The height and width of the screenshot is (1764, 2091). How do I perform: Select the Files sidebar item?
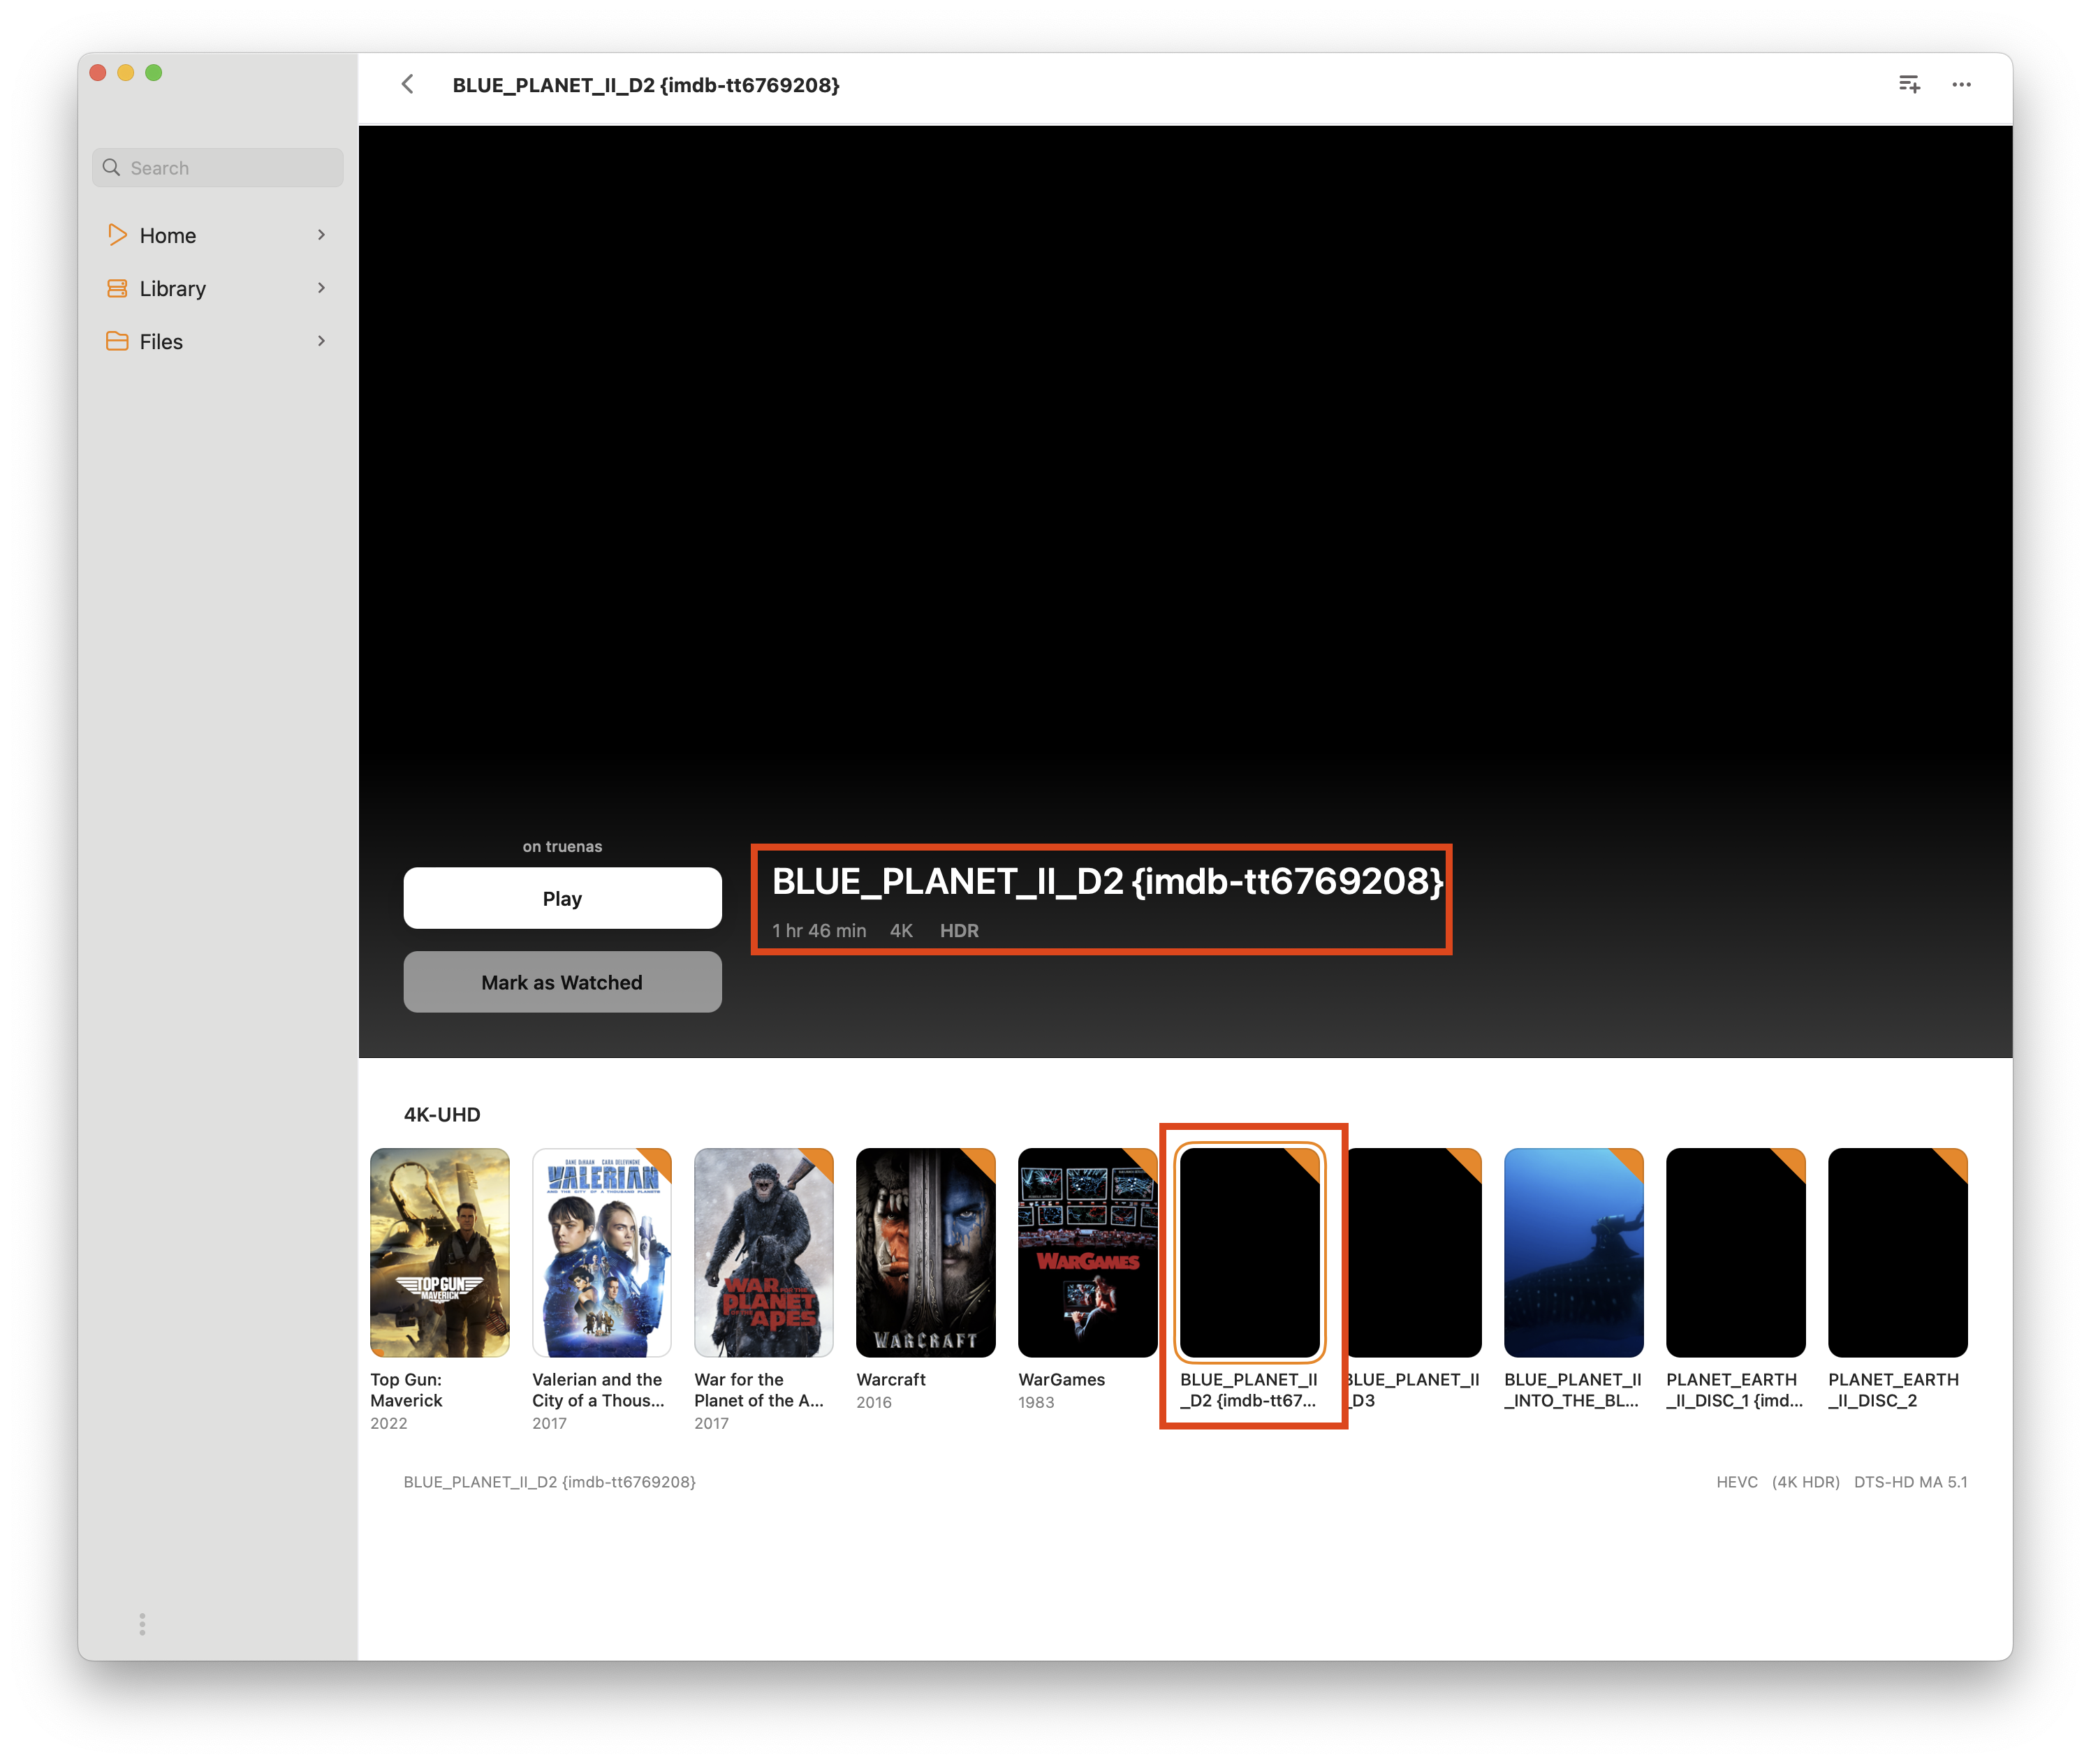coord(161,342)
